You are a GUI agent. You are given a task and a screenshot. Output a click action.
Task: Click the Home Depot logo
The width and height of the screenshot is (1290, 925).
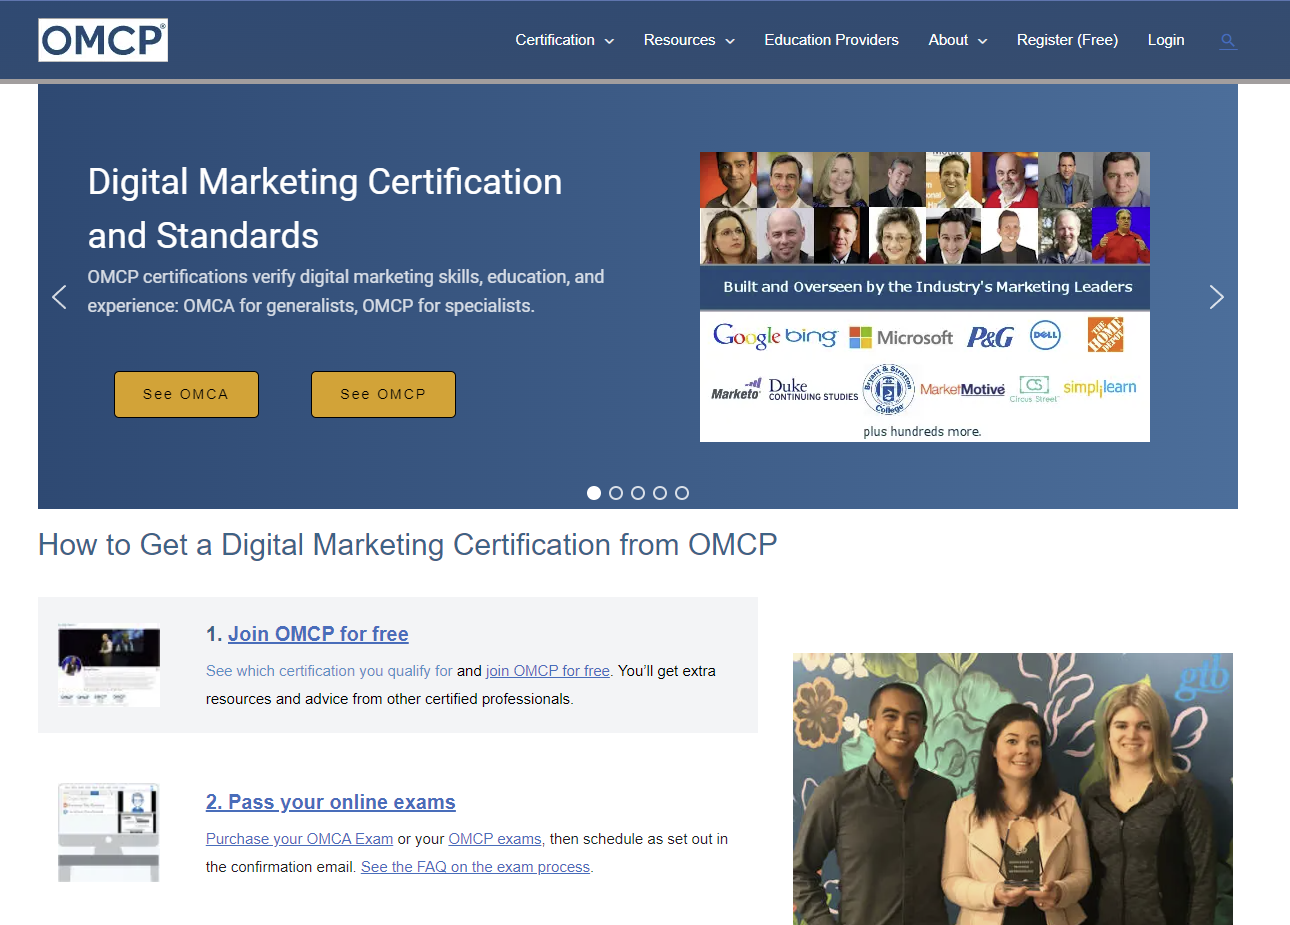[1105, 334]
